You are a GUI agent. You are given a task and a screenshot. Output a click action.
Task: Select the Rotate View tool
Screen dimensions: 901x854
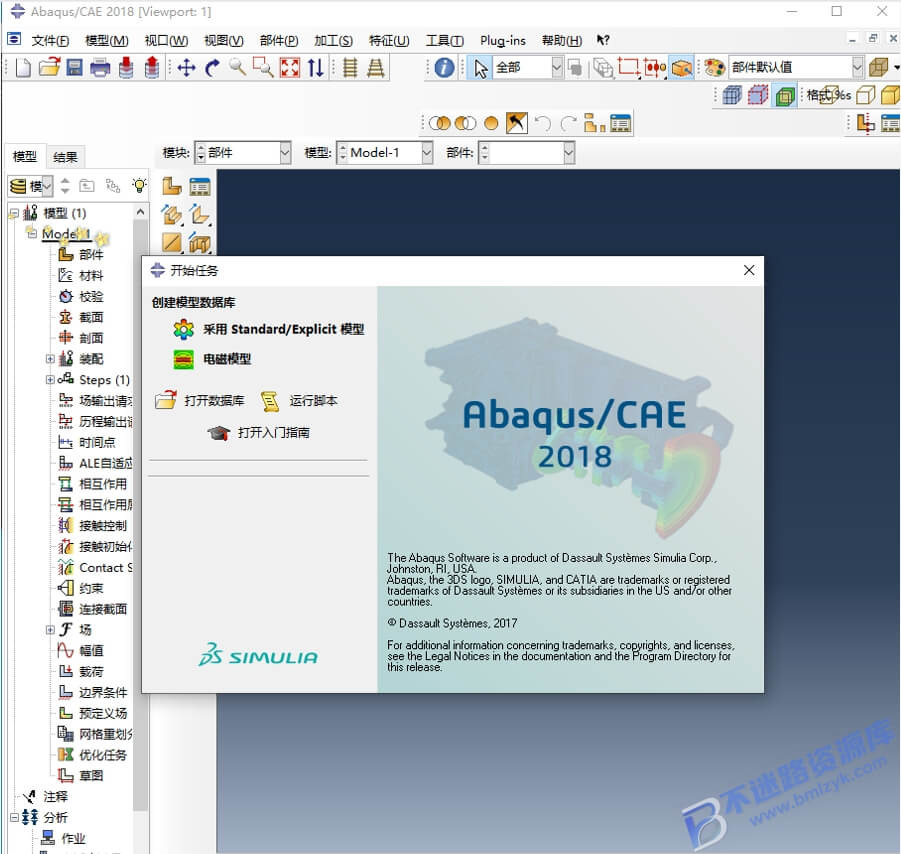pos(212,68)
